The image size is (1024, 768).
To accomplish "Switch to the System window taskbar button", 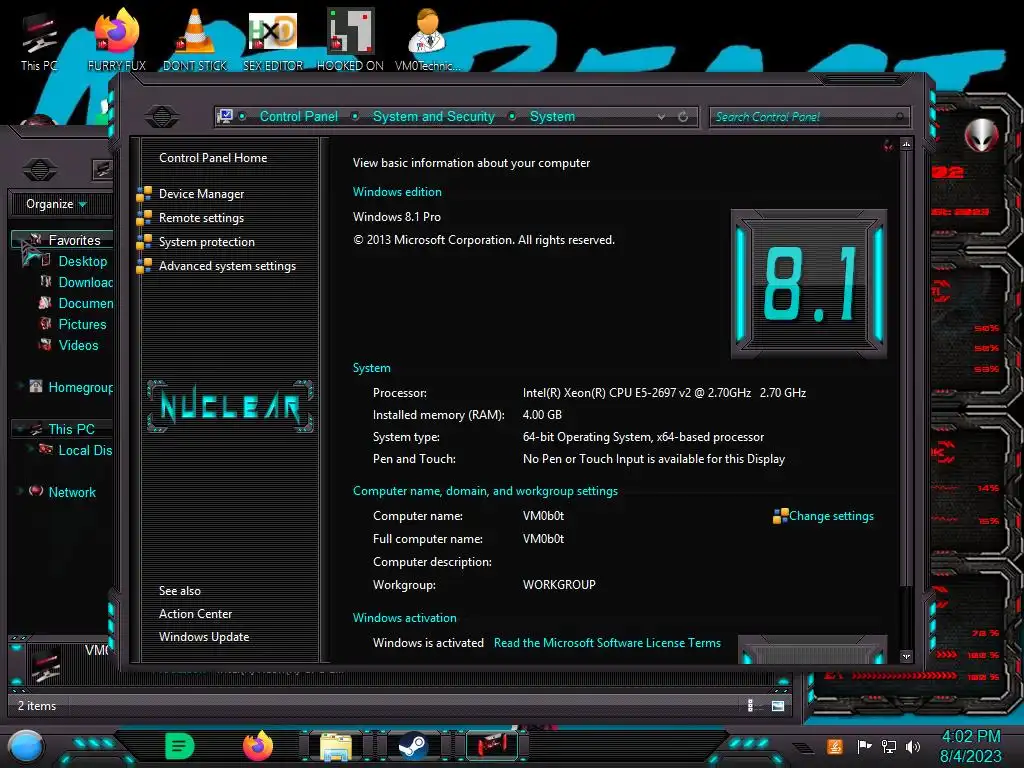I will (x=492, y=746).
